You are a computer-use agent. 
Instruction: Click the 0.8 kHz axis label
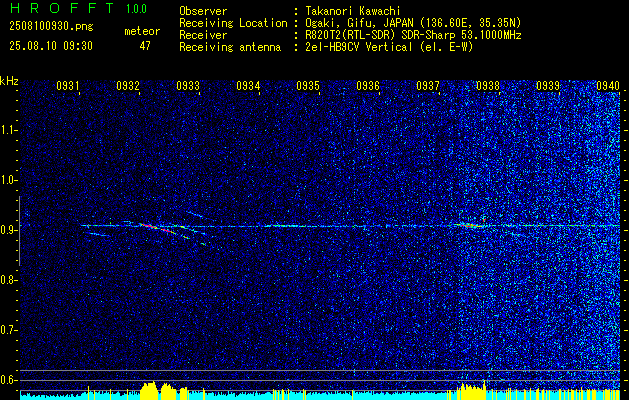(8, 280)
